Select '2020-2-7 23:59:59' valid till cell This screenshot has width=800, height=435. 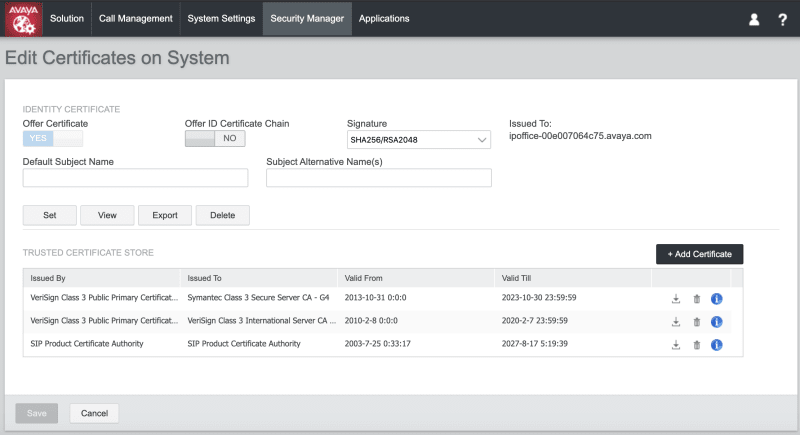pos(534,320)
